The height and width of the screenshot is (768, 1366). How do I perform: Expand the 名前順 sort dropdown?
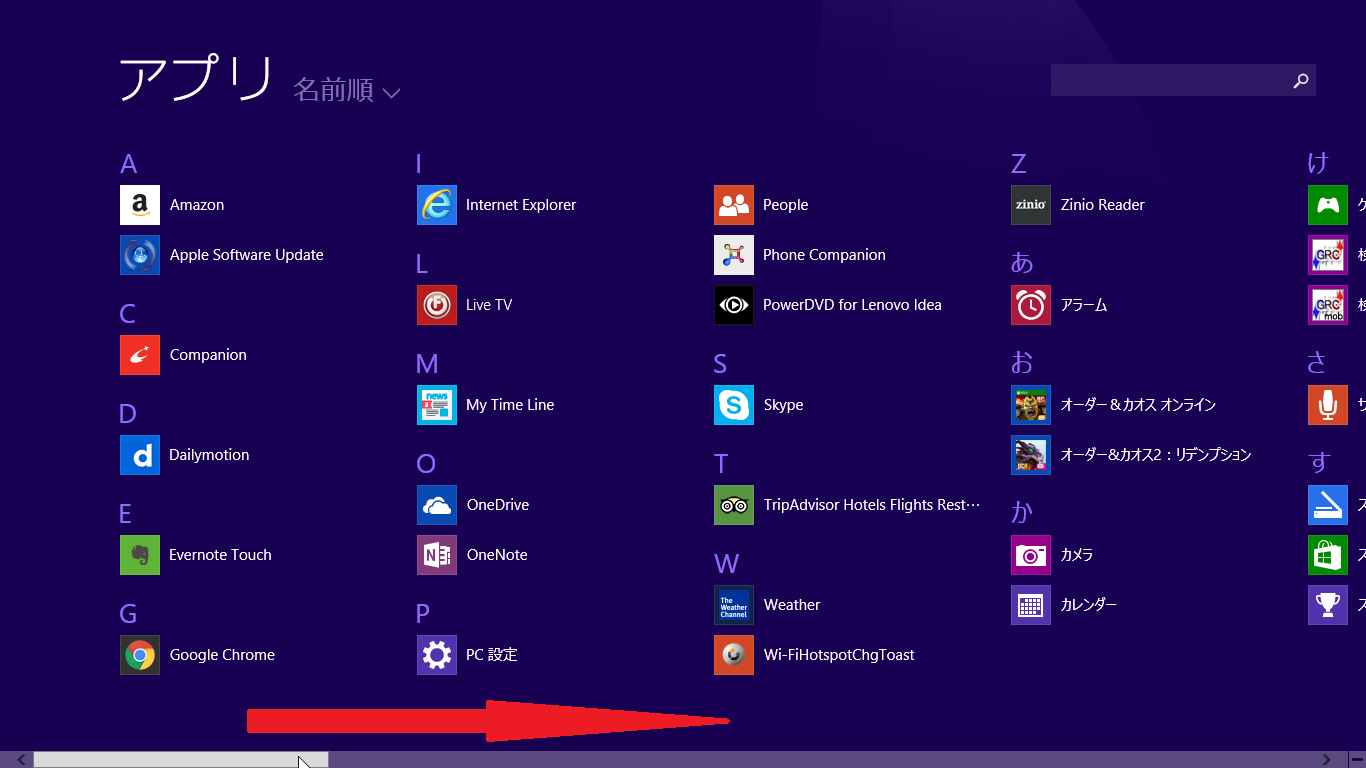pos(347,90)
